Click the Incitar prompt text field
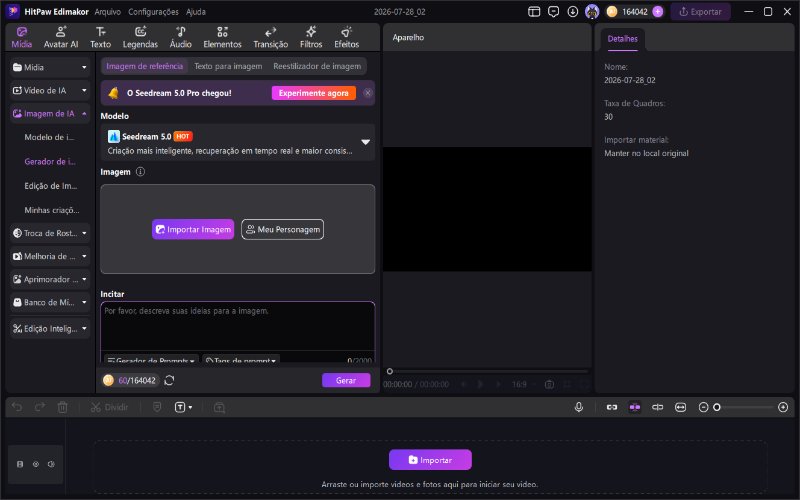Screen dimensions: 800x500 [237, 326]
